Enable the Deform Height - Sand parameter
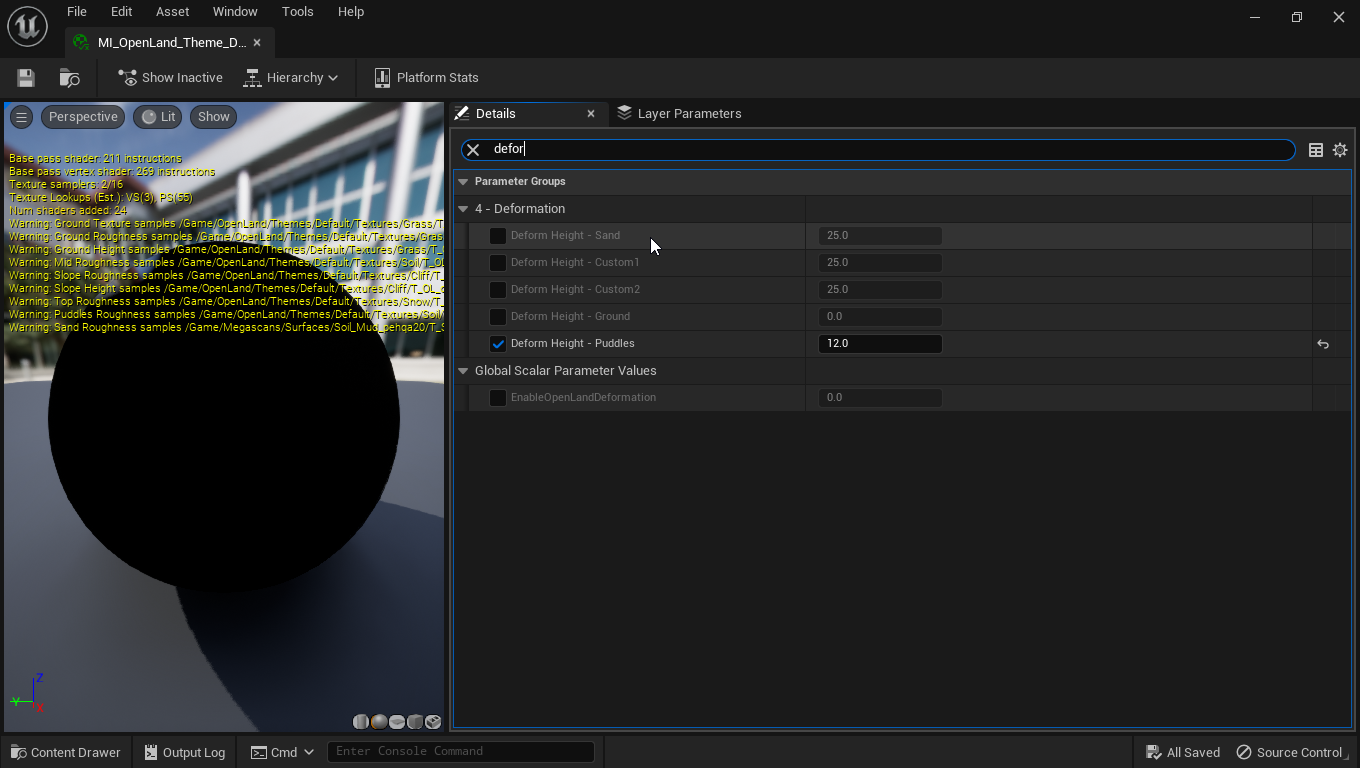Image resolution: width=1360 pixels, height=768 pixels. 497,235
